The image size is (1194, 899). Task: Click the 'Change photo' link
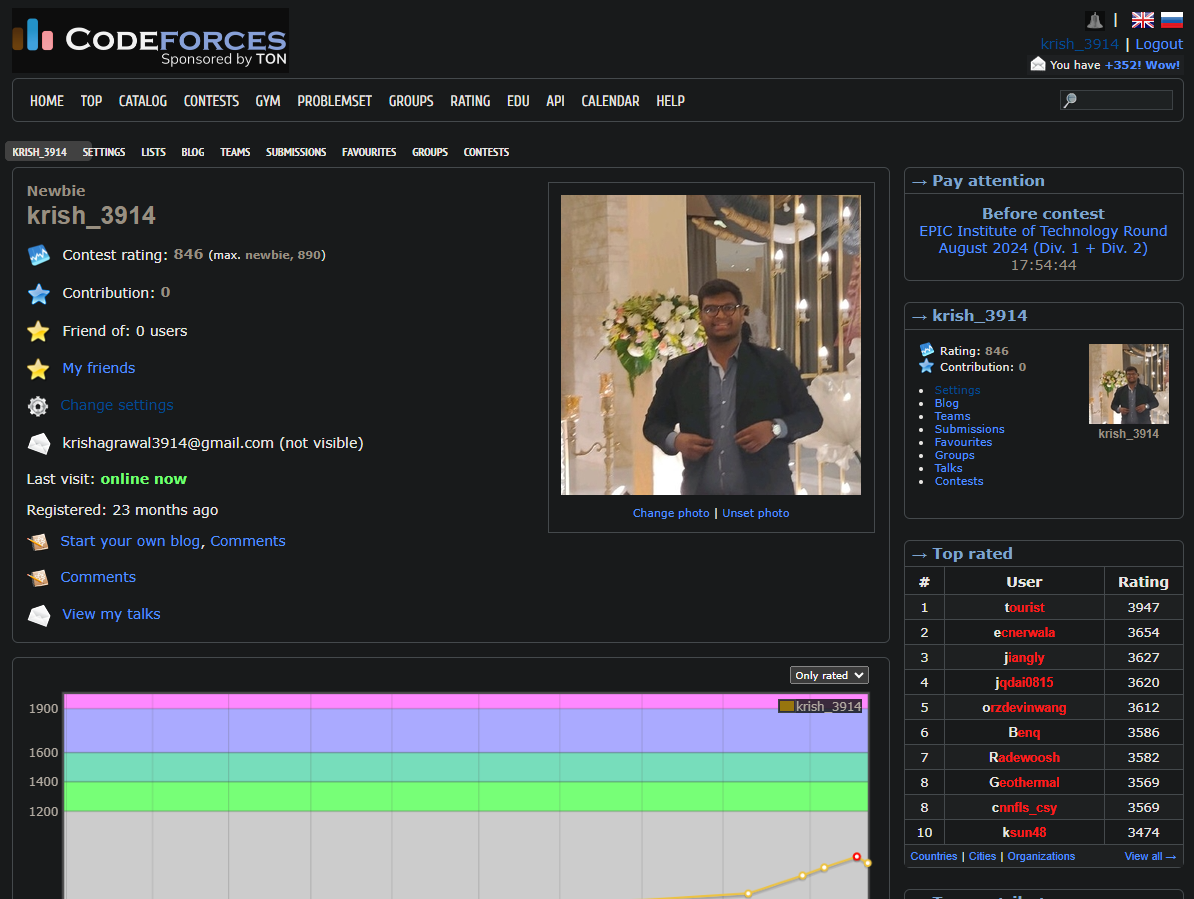coord(671,513)
